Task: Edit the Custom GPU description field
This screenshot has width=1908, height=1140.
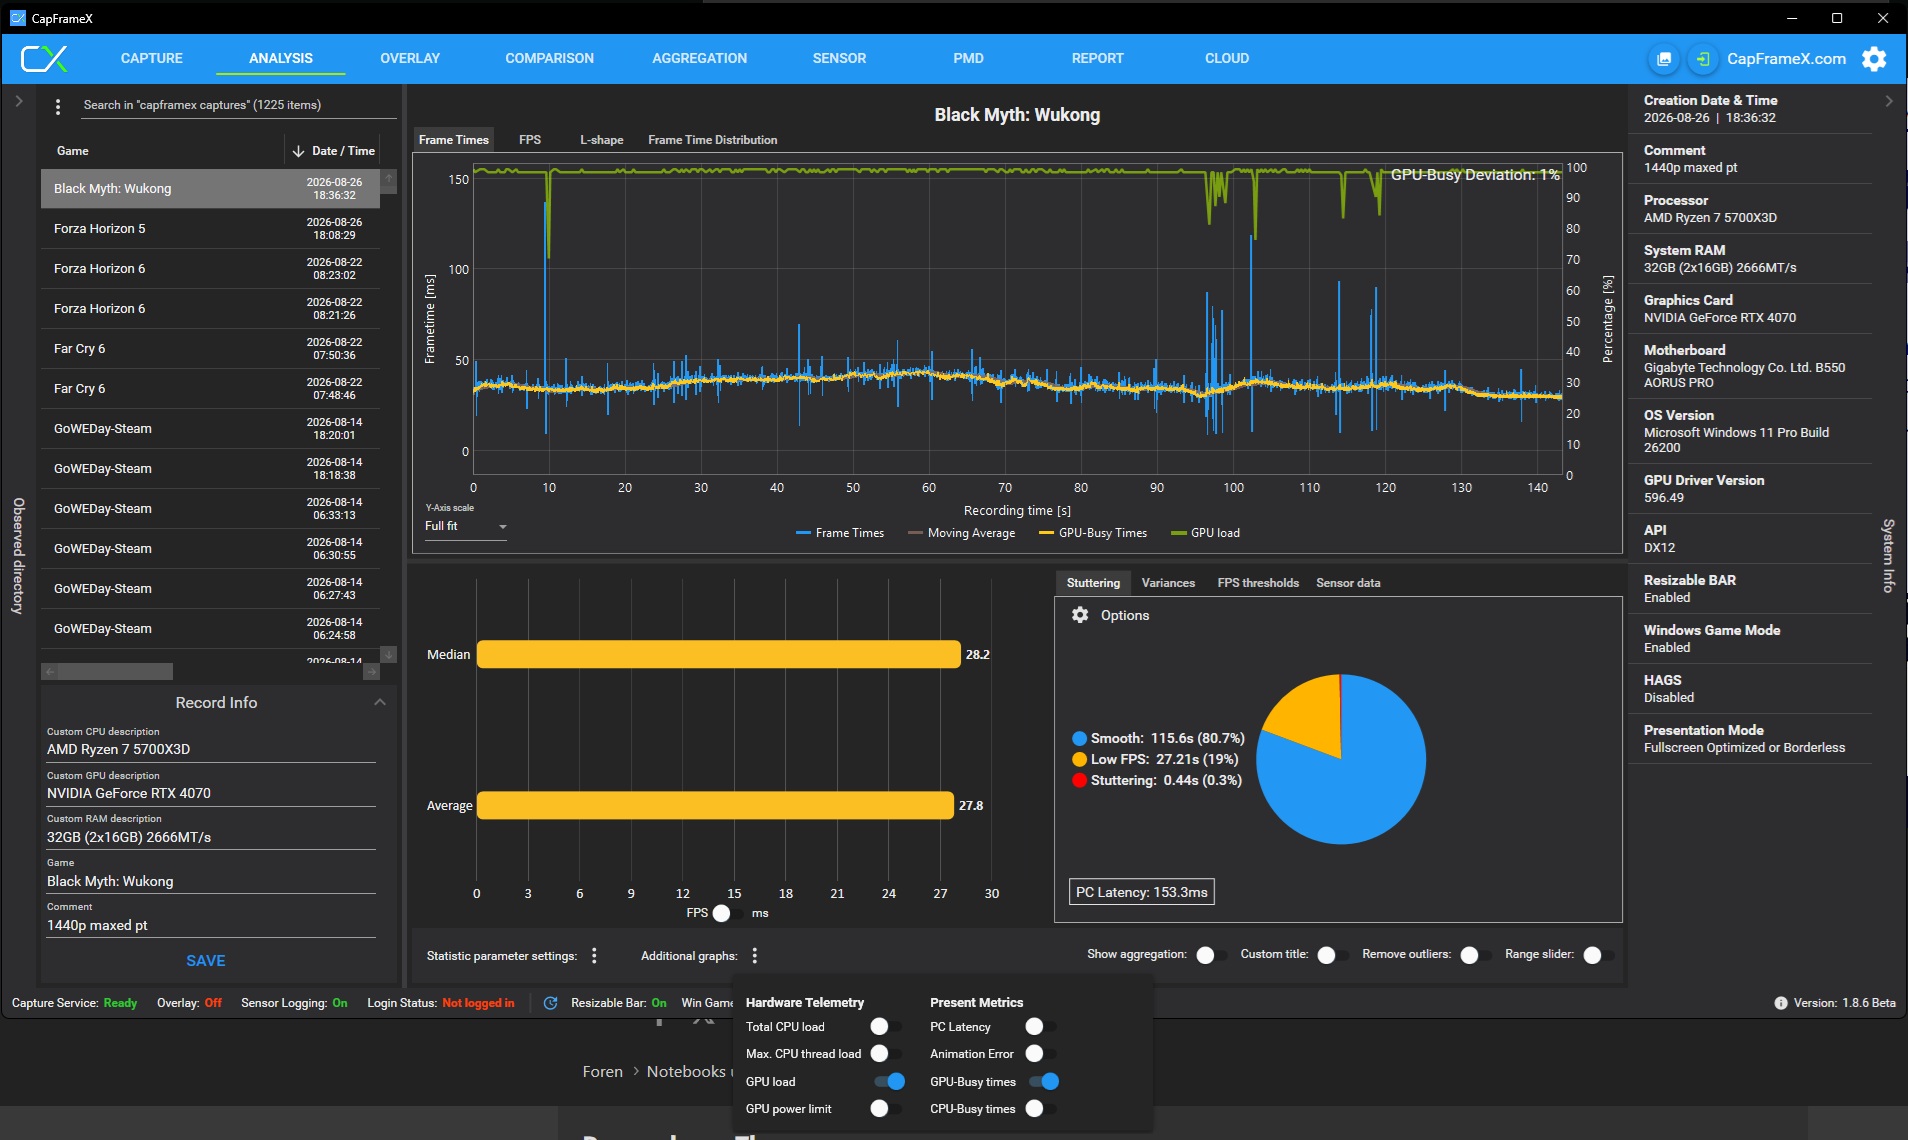Action: [211, 794]
